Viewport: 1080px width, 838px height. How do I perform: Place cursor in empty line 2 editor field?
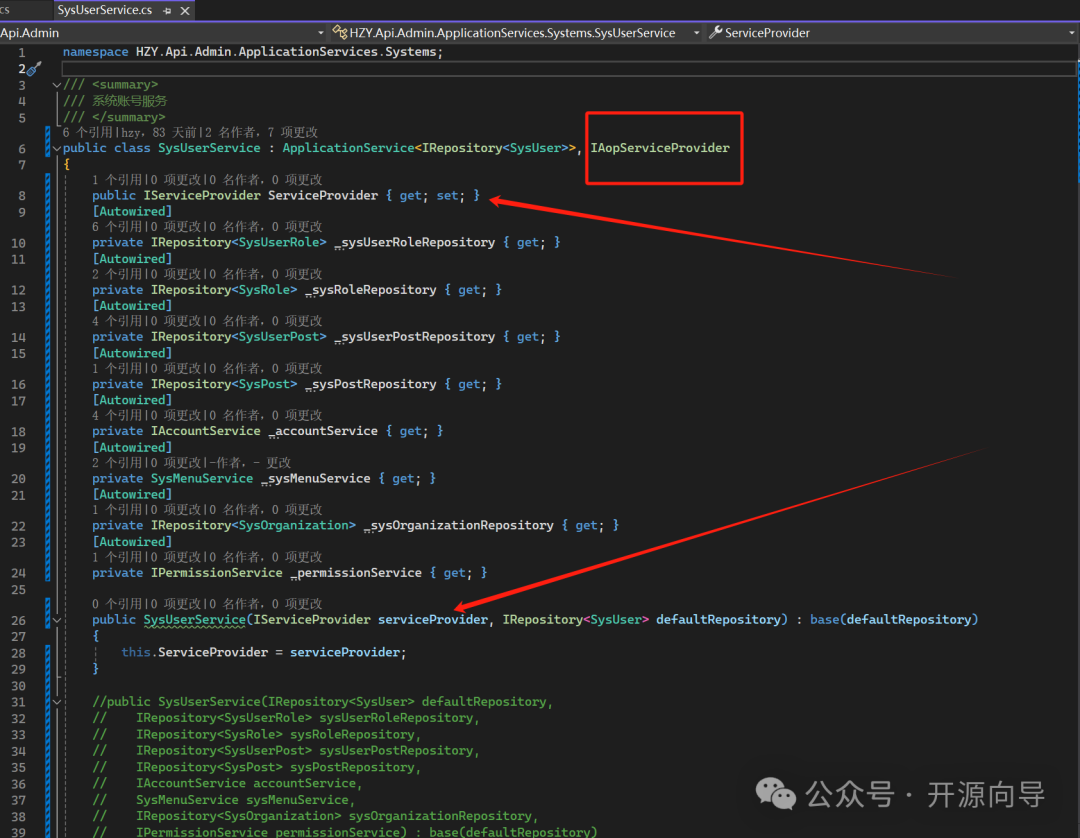coord(568,68)
